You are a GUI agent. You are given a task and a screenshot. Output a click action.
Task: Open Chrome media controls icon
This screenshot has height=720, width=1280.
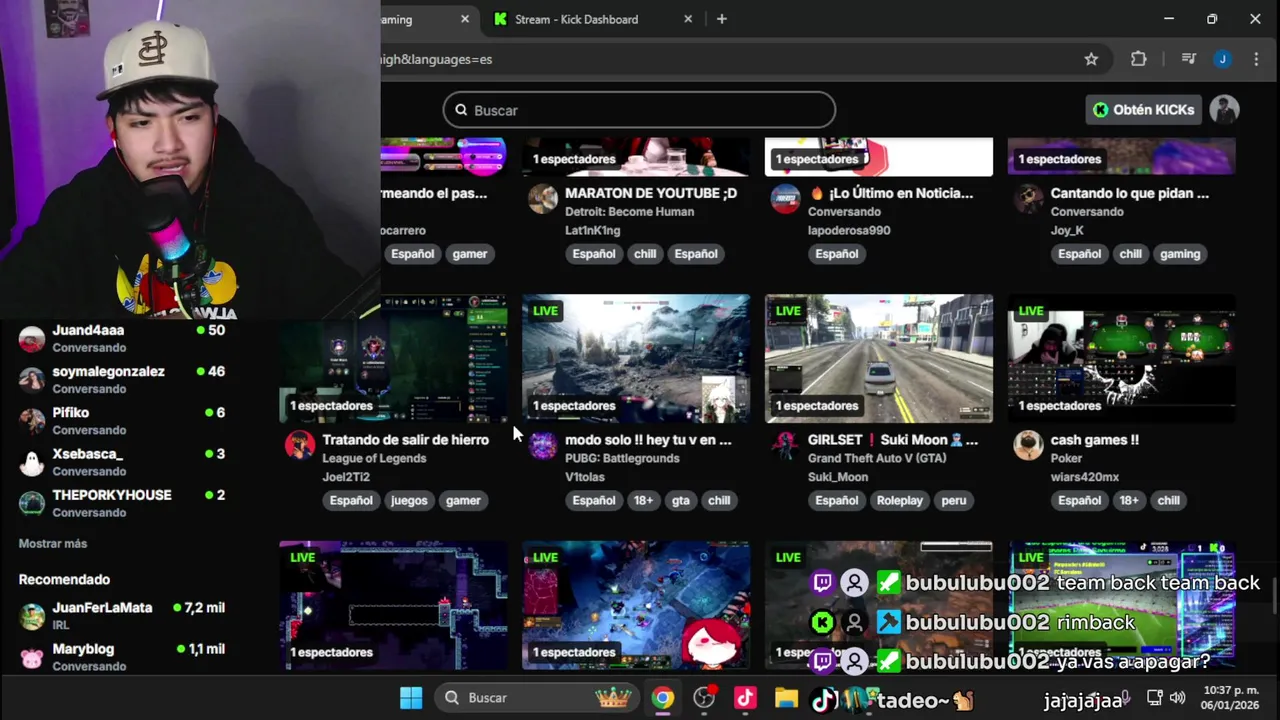click(1188, 59)
